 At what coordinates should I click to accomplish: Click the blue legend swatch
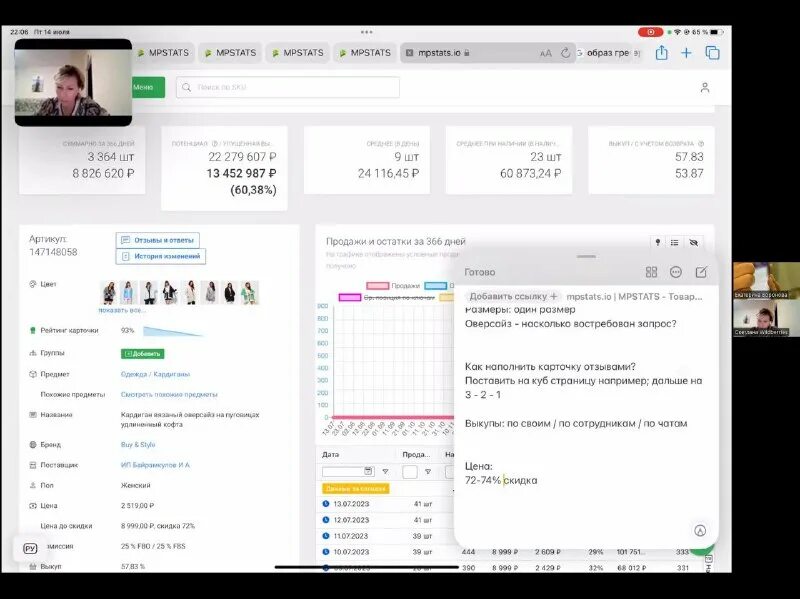[436, 286]
